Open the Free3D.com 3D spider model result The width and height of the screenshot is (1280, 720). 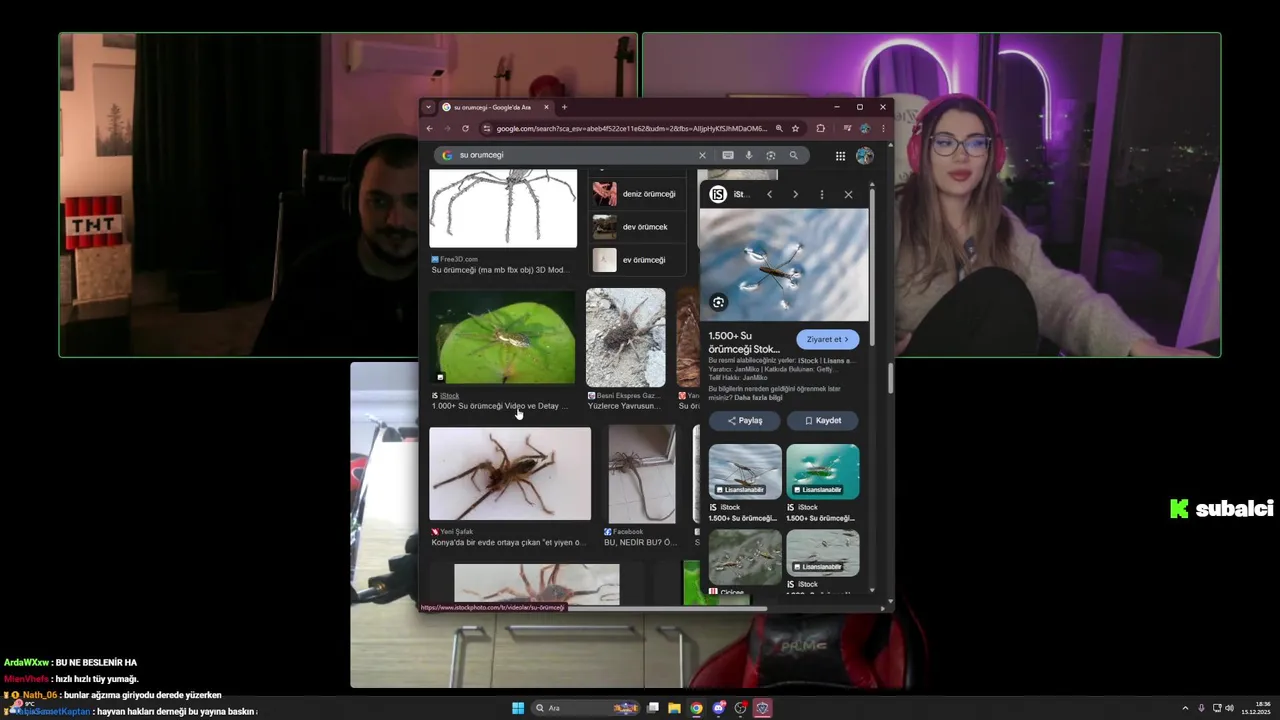point(503,208)
